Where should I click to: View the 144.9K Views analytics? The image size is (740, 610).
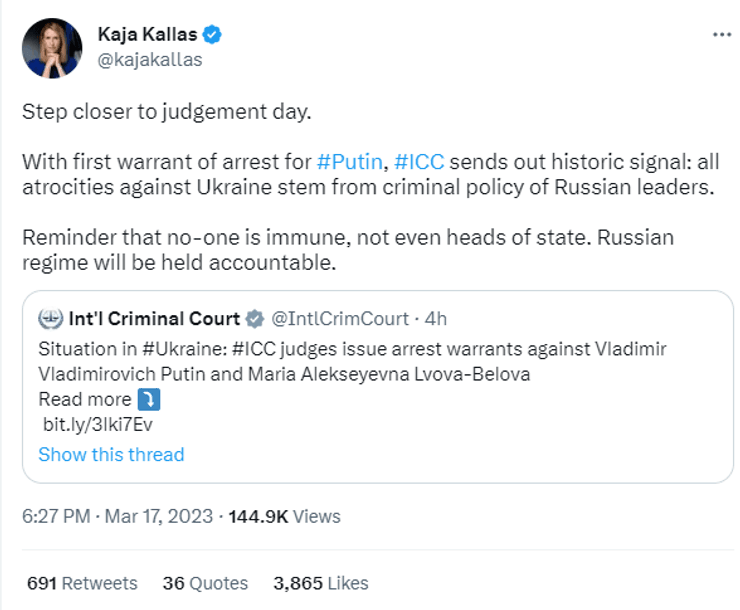point(285,517)
